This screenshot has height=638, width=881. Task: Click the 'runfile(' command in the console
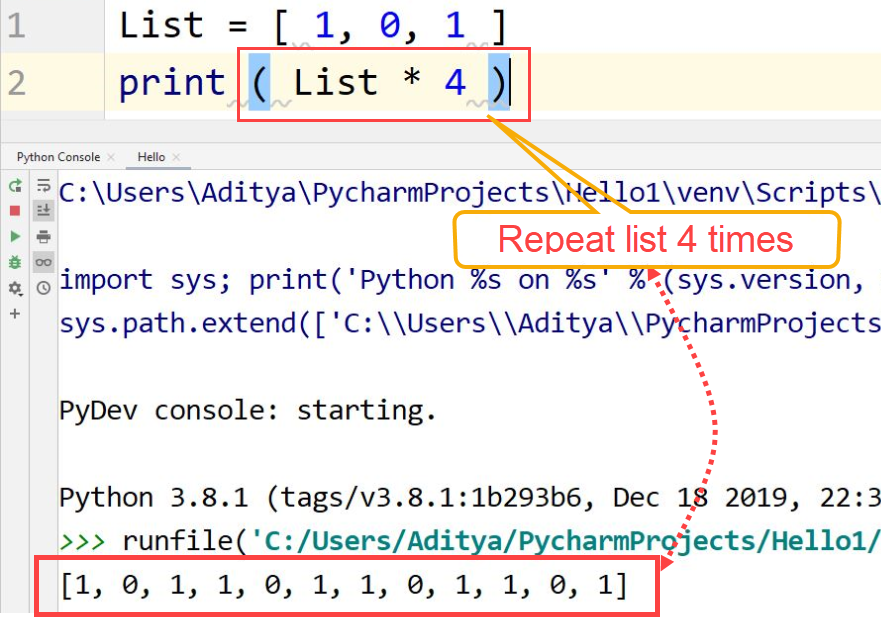pos(184,541)
